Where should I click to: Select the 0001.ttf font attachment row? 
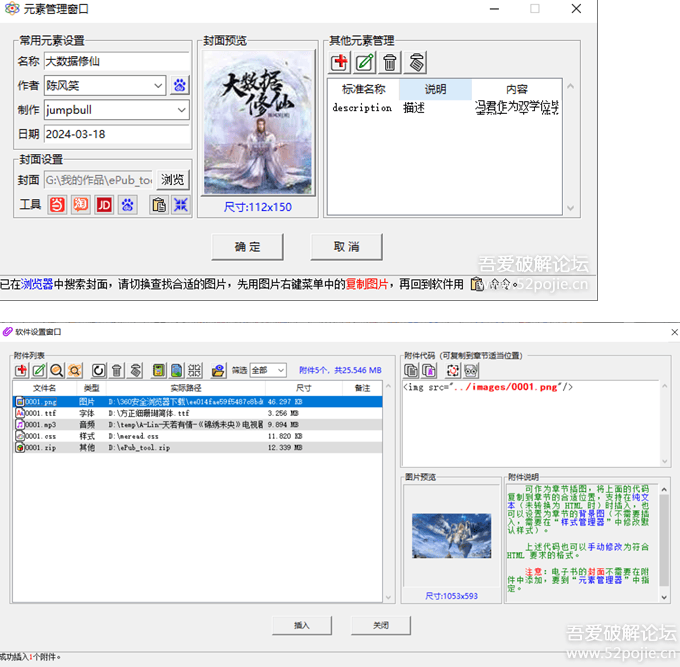click(x=198, y=413)
